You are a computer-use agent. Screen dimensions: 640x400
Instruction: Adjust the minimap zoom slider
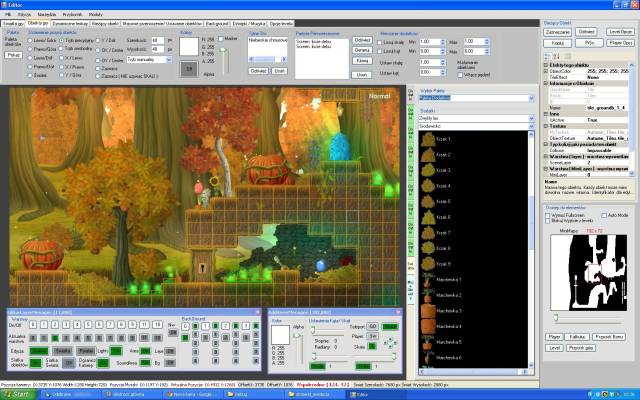pyautogui.click(x=589, y=318)
